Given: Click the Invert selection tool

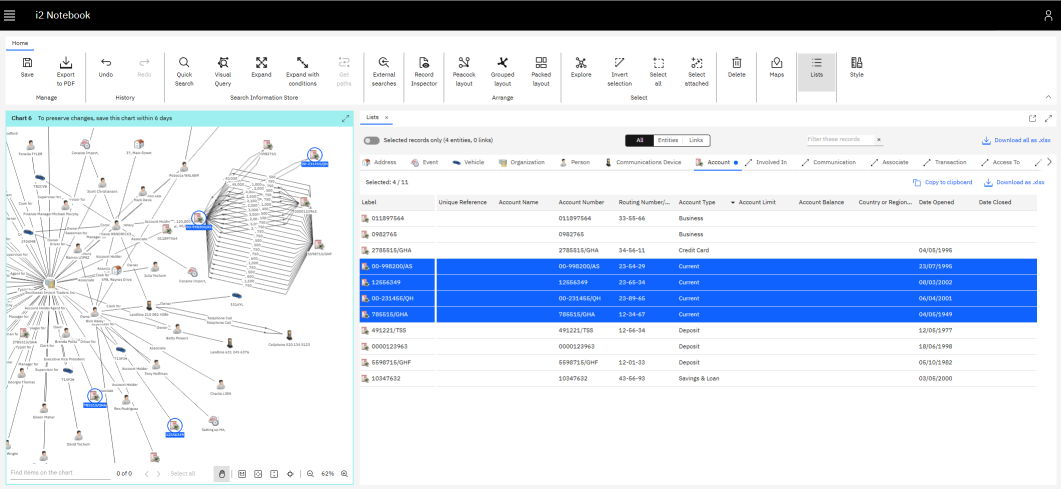Looking at the screenshot, I should click(619, 62).
